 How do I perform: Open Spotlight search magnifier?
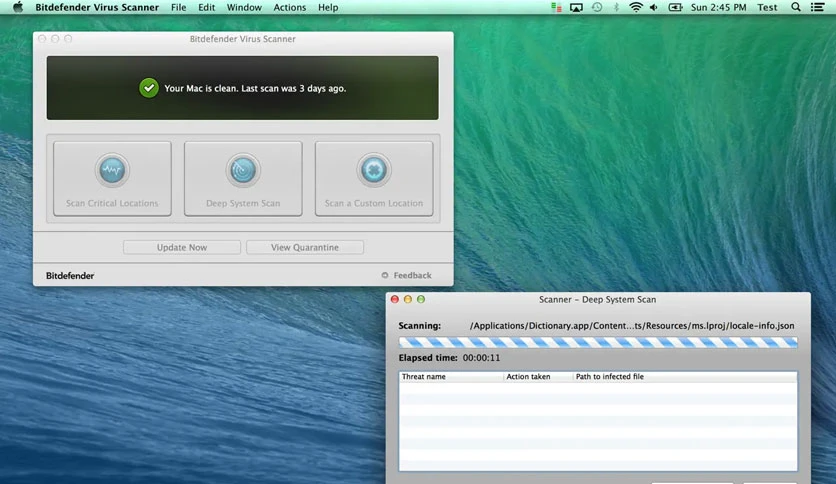point(795,7)
